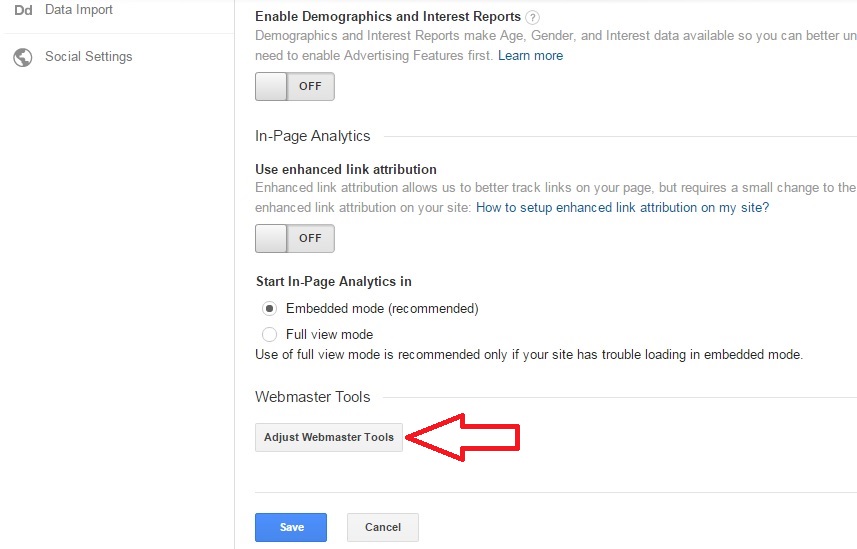Click the "Use enhanced link attribution" heading

[346, 169]
